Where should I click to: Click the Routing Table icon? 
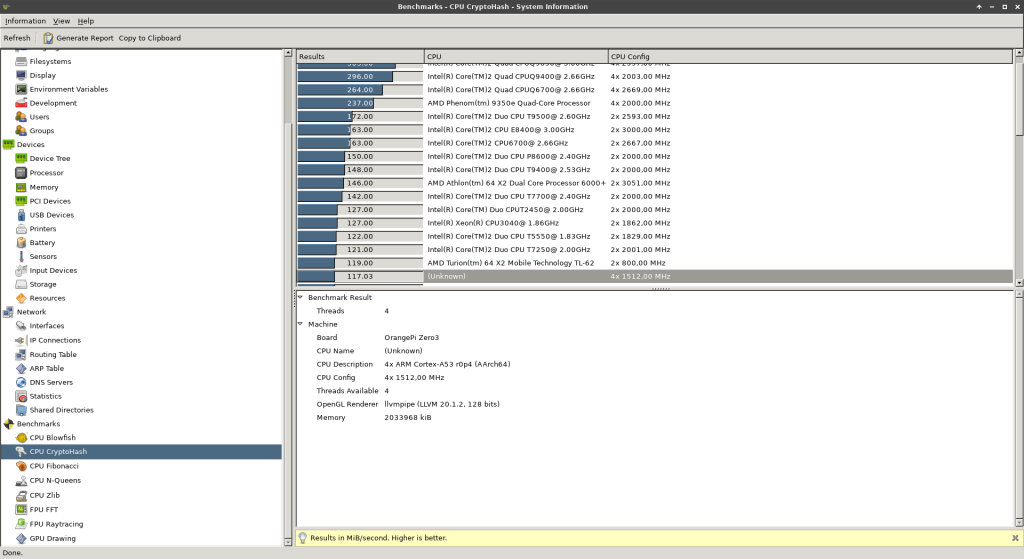22,354
